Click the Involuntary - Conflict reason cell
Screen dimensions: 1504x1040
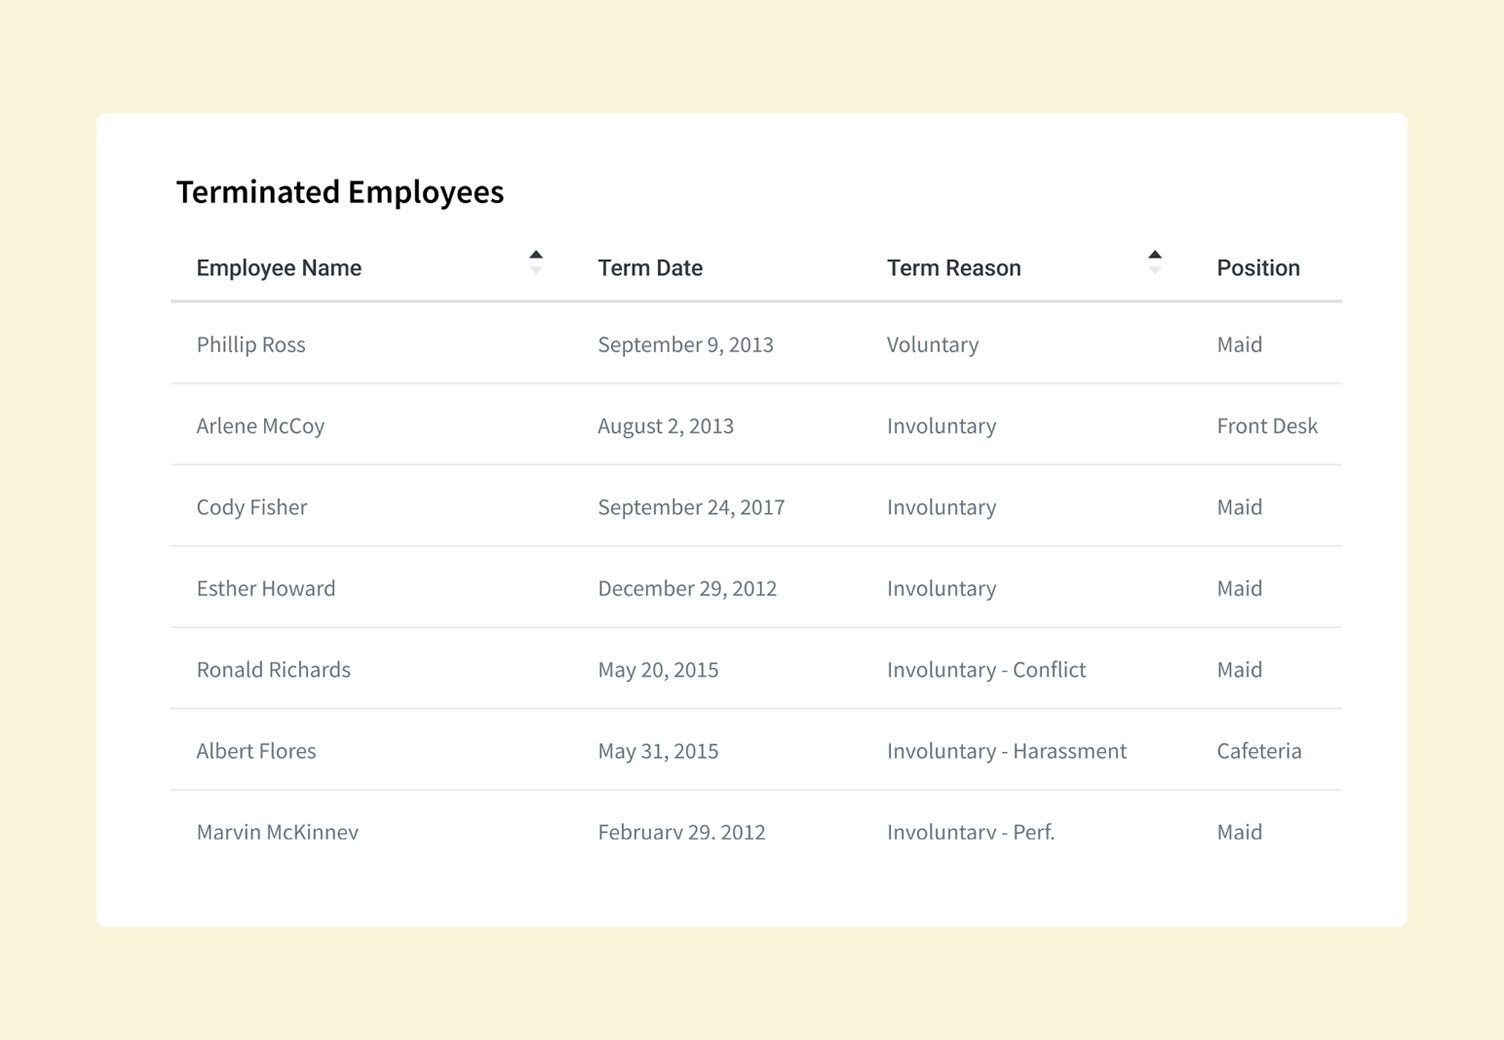(x=986, y=670)
